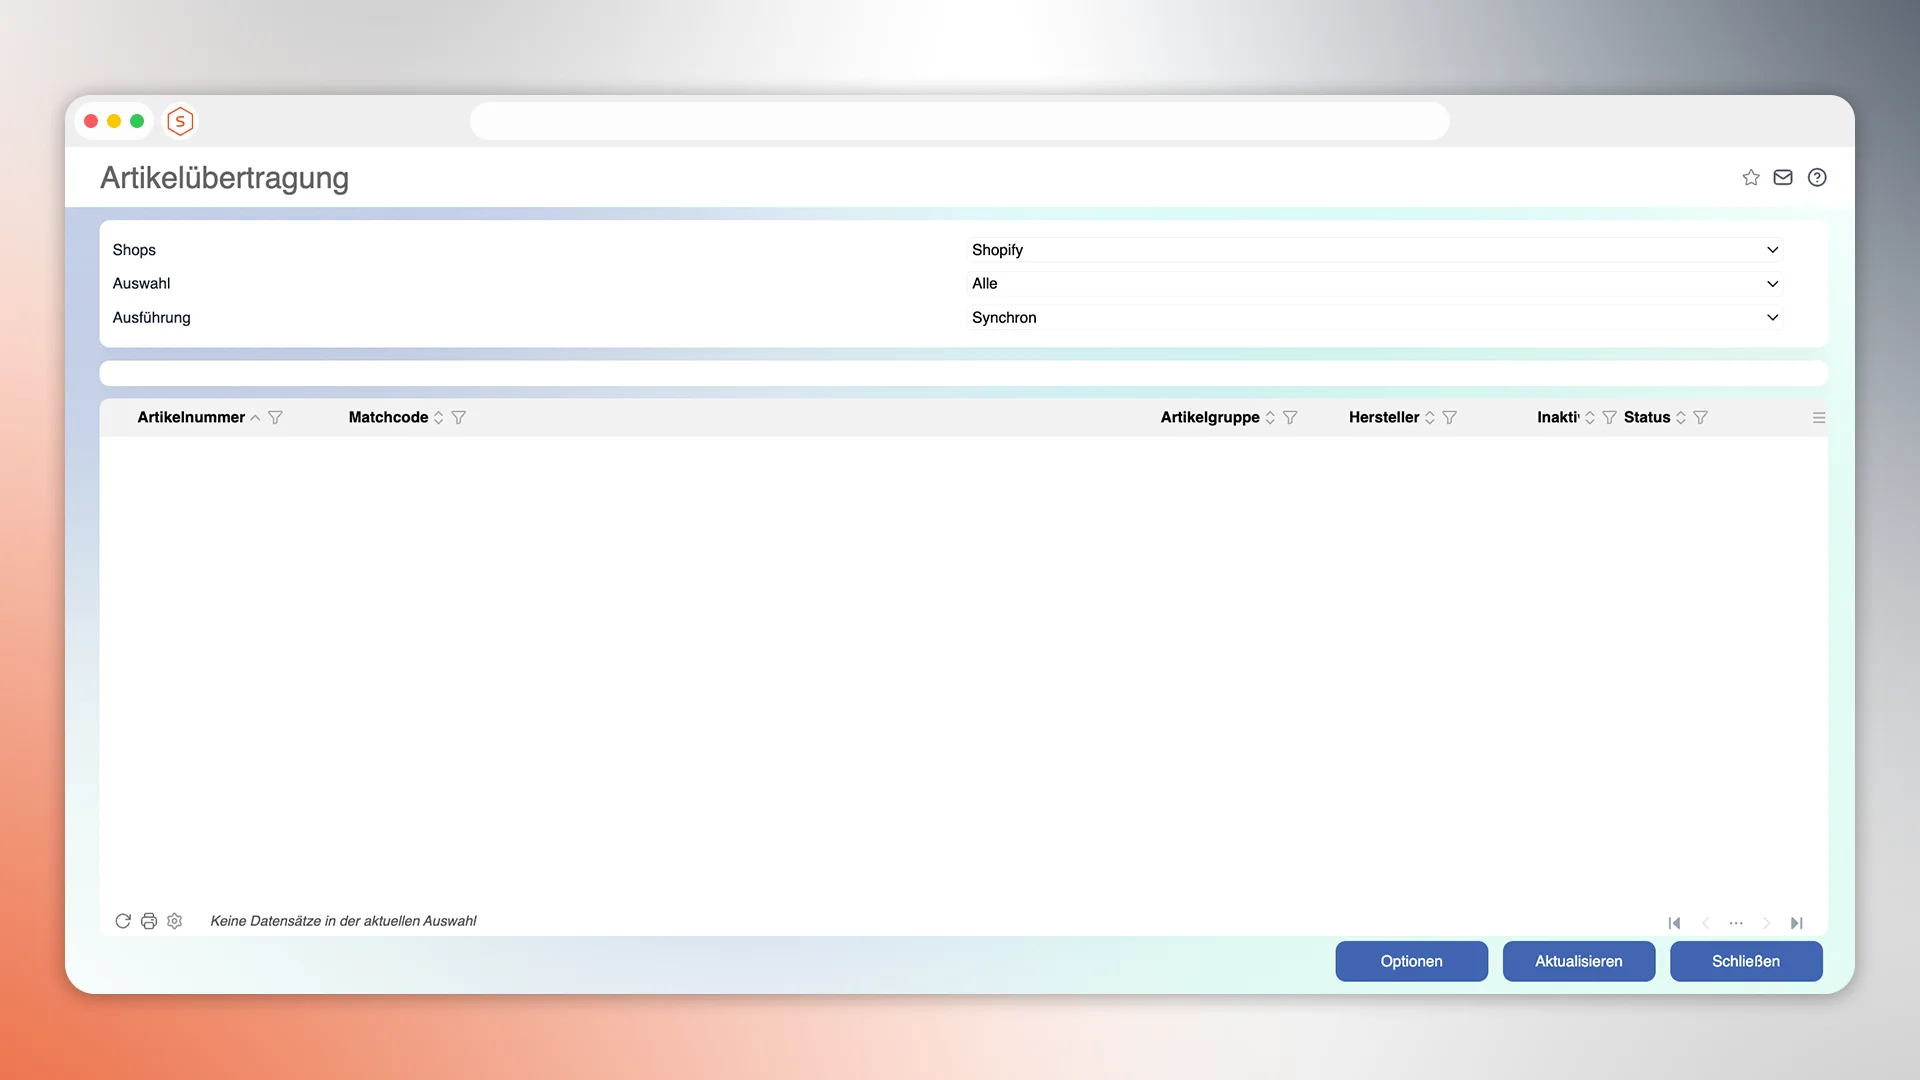Open the envelope message icon
This screenshot has width=1920, height=1080.
pyautogui.click(x=1783, y=177)
